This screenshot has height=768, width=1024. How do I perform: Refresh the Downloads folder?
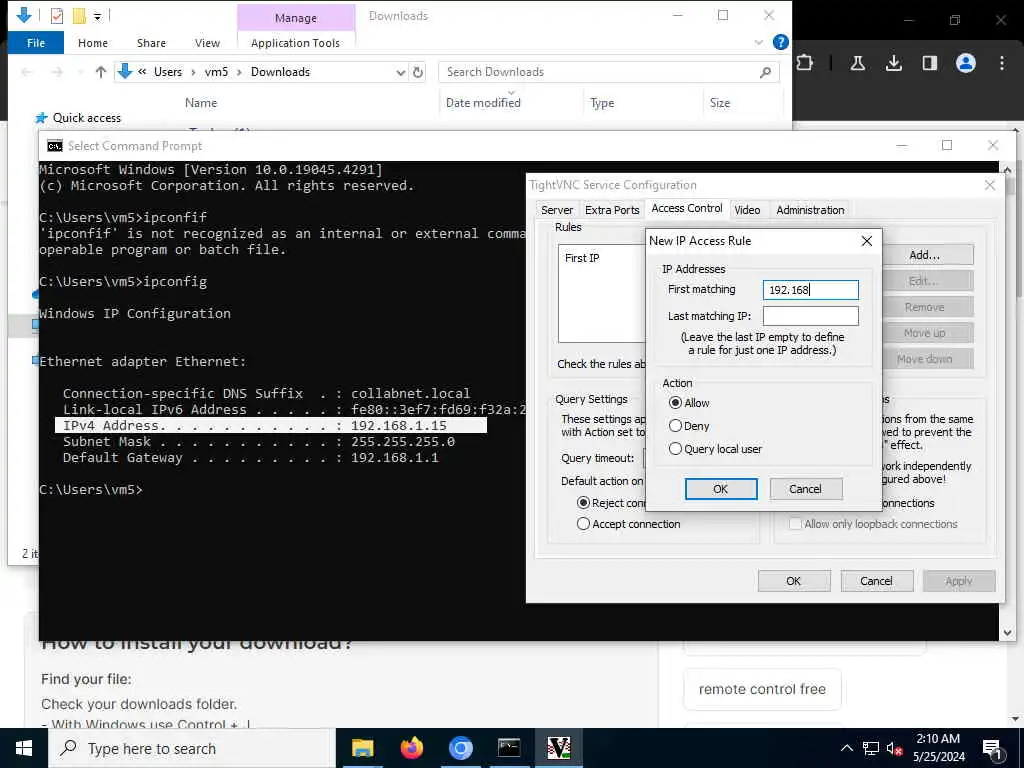coord(418,72)
